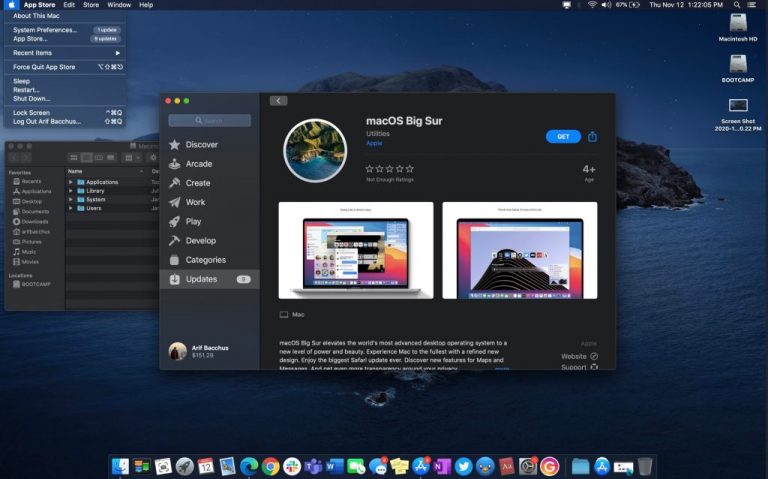Open Updates in the App Store sidebar
The image size is (768, 479).
click(x=210, y=279)
